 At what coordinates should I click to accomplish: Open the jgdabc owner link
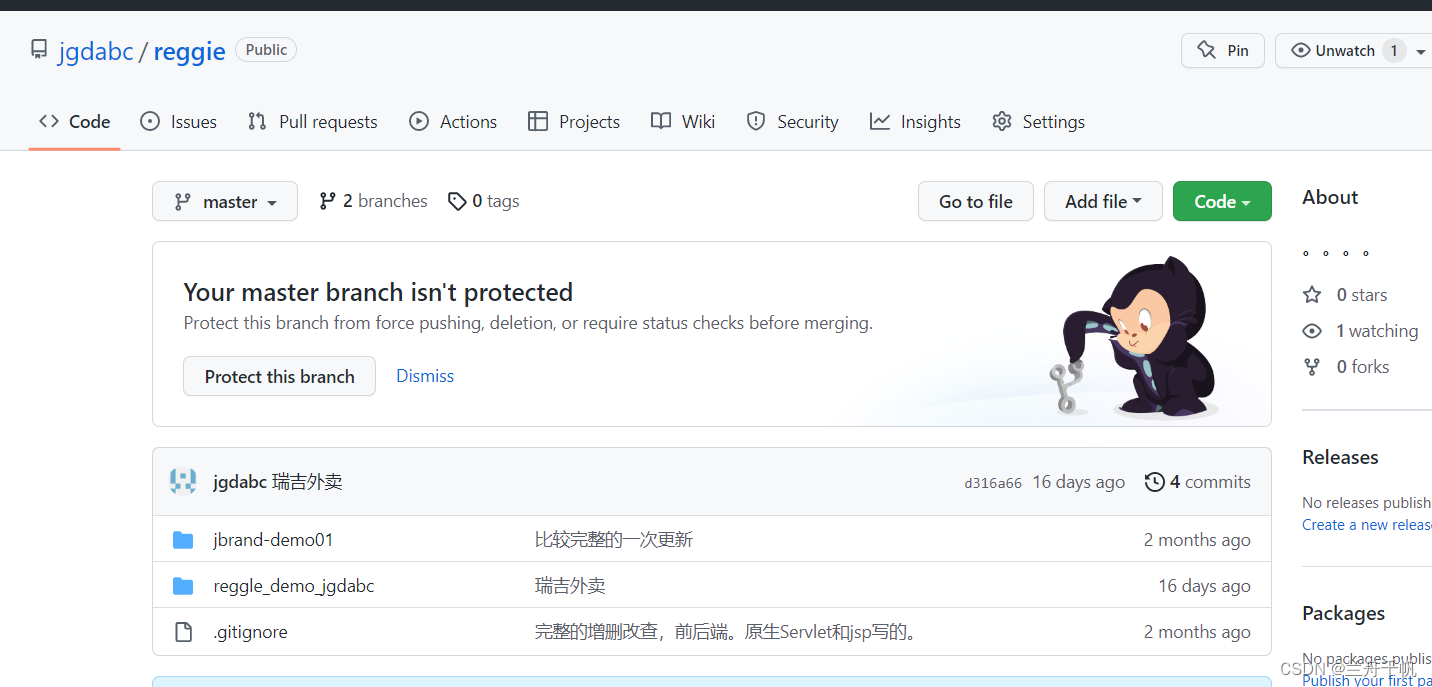96,51
